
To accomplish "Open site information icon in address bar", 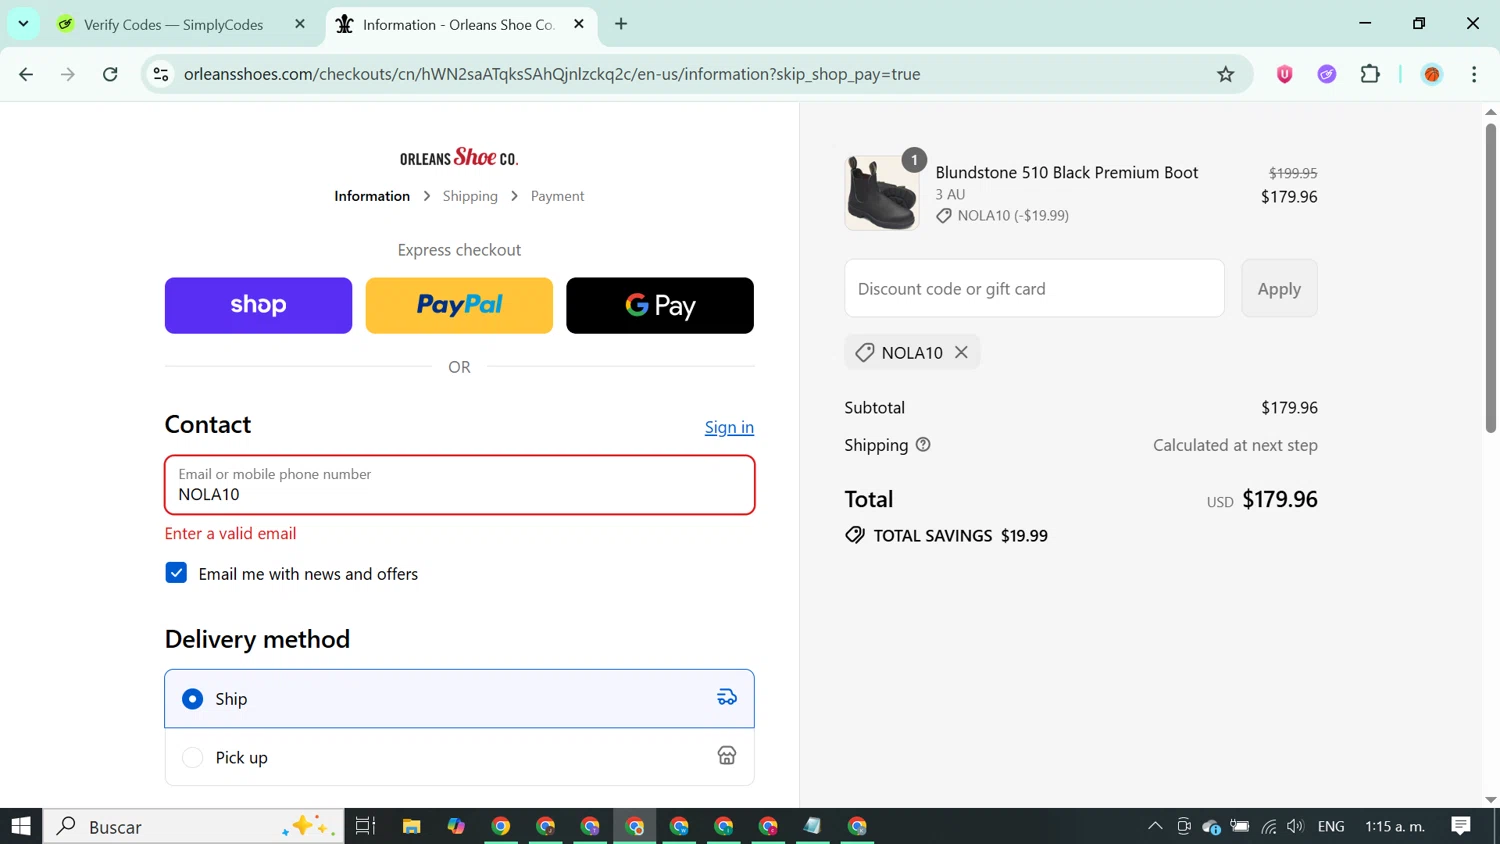I will [x=161, y=74].
